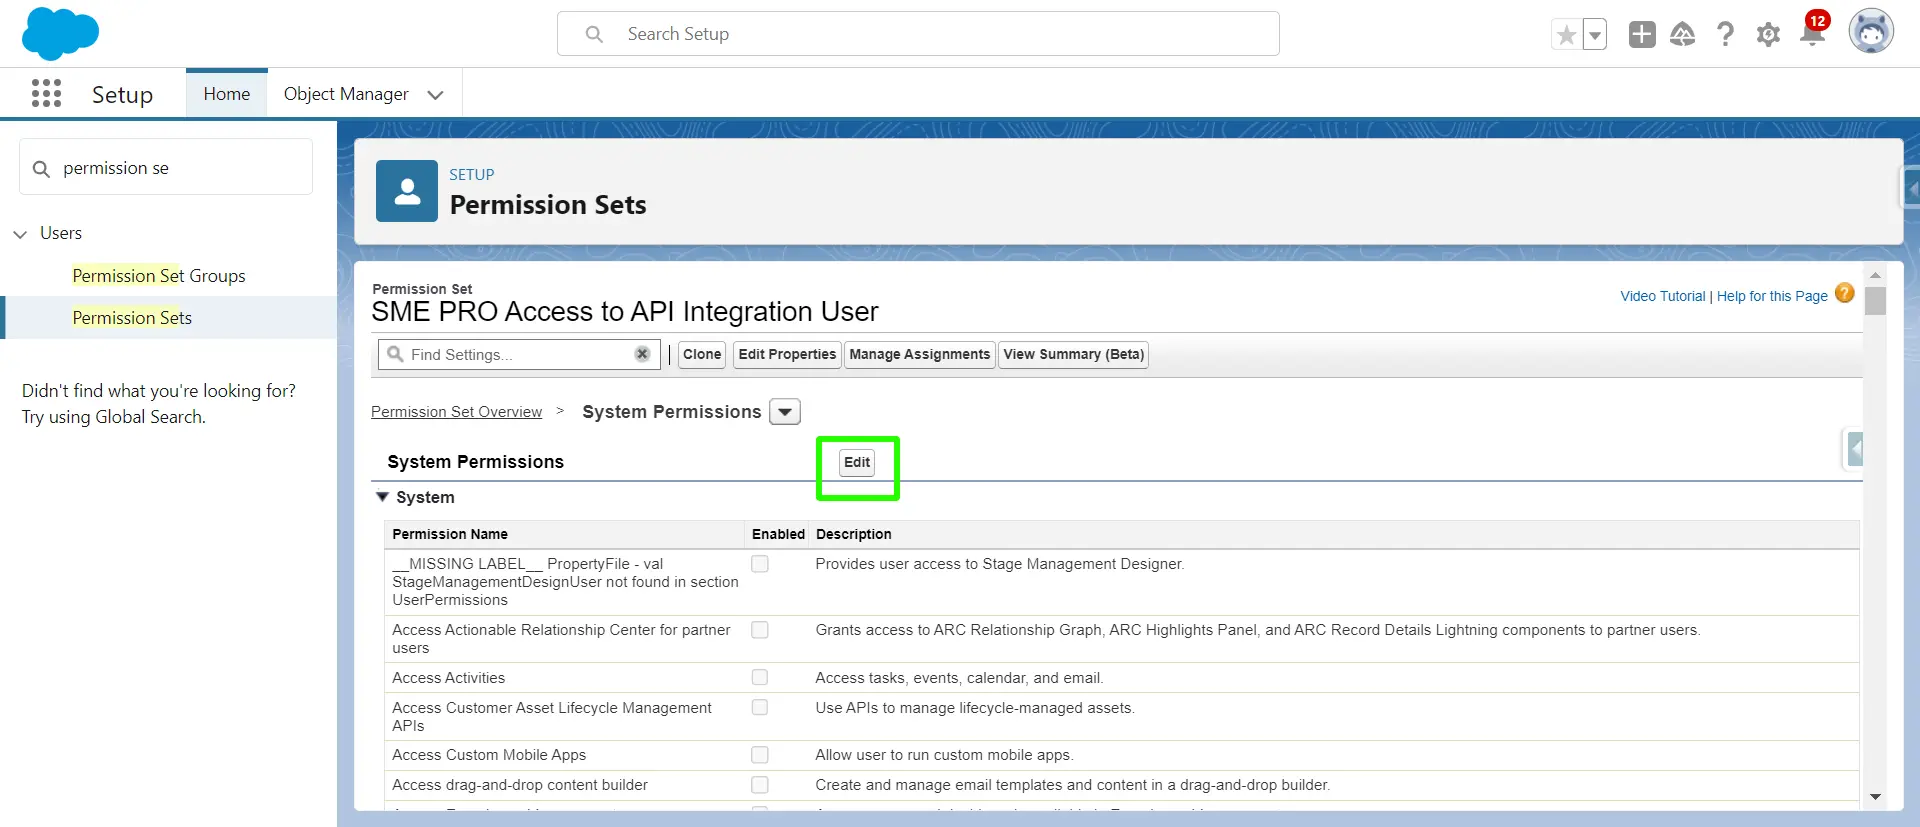The width and height of the screenshot is (1920, 827).
Task: Expand the right side panel arrow handle
Action: click(x=1854, y=449)
